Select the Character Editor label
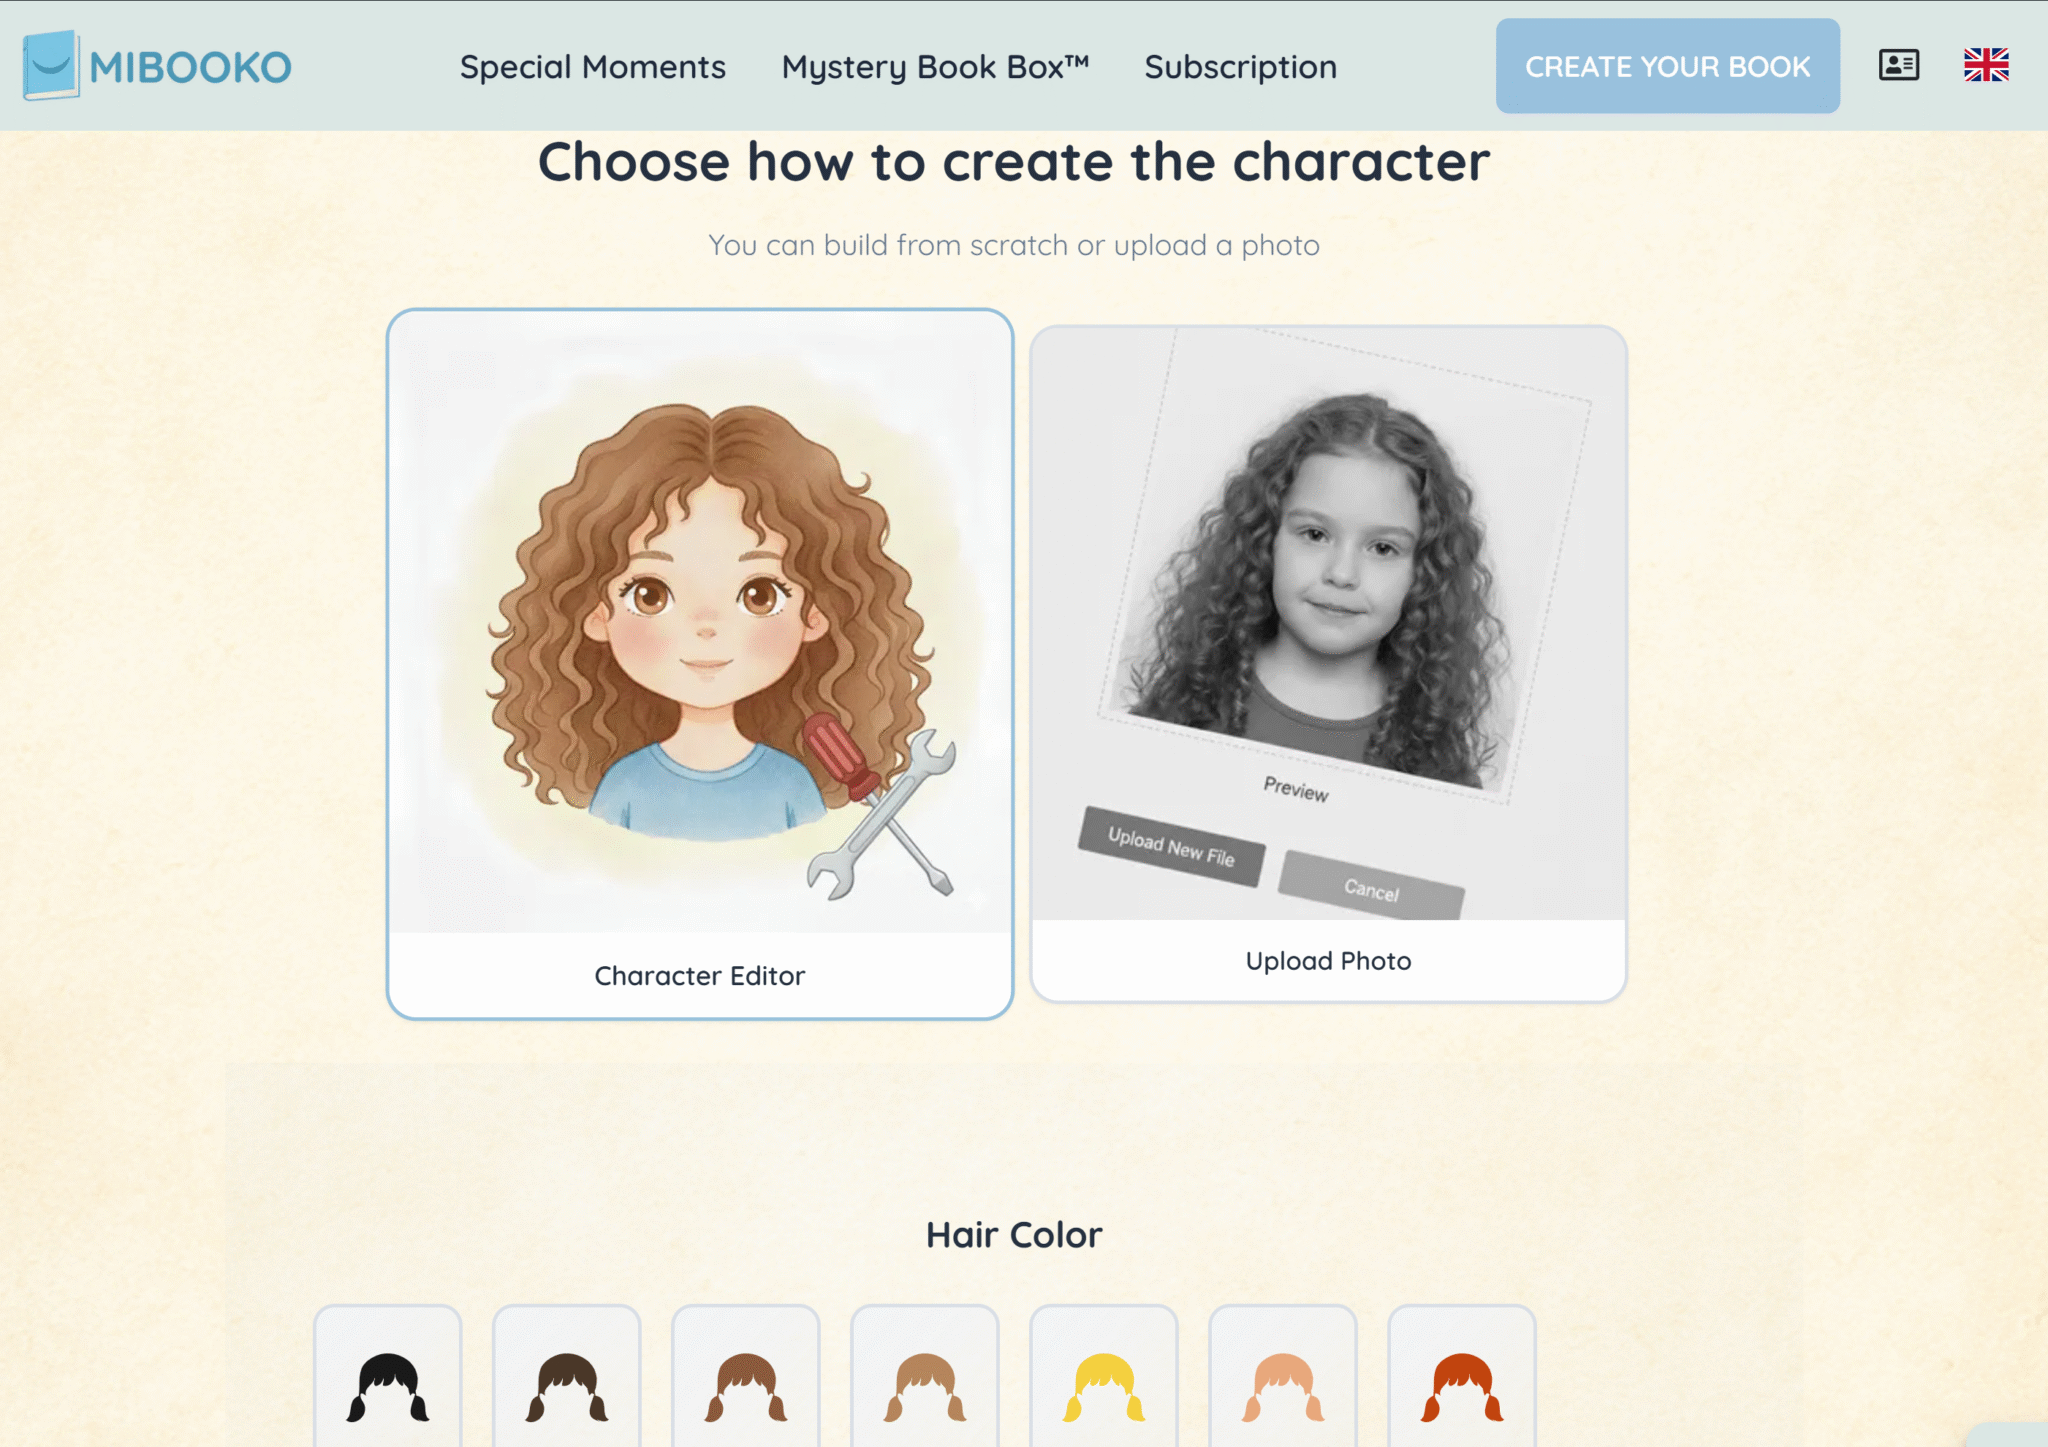This screenshot has height=1447, width=2048. point(700,976)
